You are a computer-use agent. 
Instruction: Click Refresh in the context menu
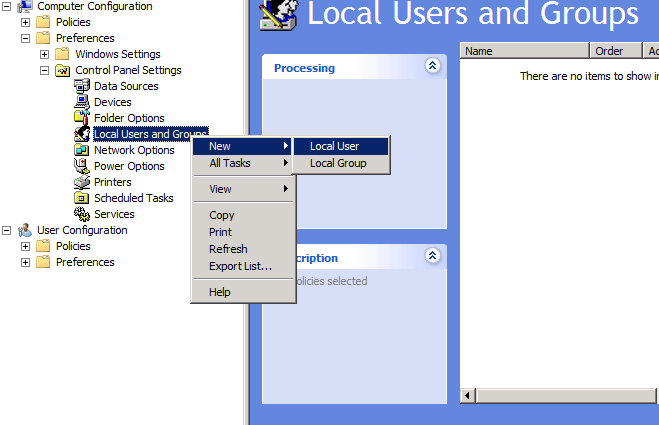click(228, 249)
